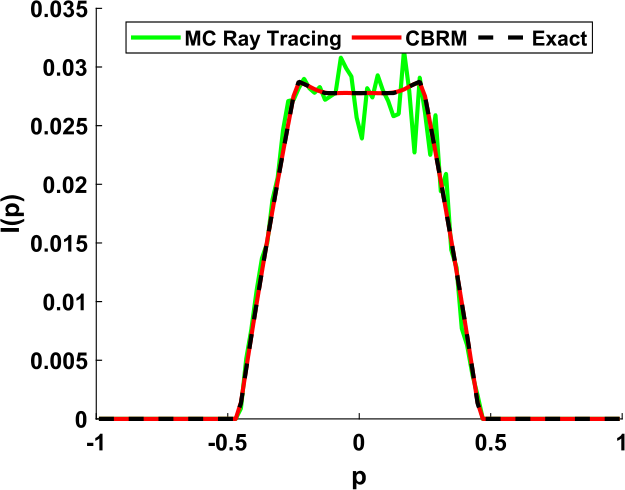Click the y-axis tick value 0.035

59,10
